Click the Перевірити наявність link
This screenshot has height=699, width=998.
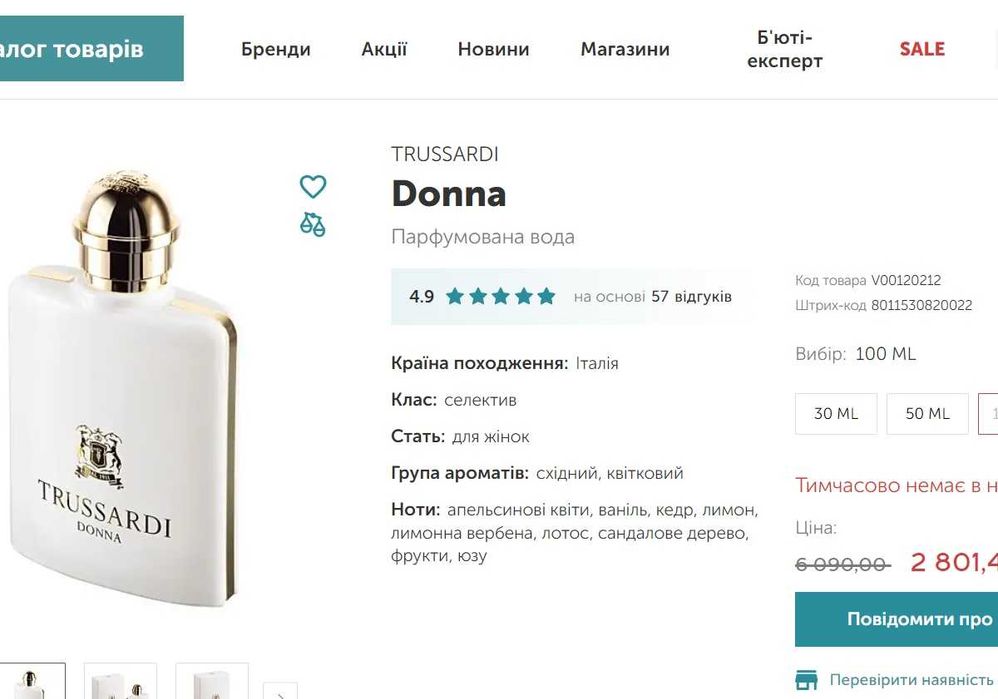(x=912, y=681)
